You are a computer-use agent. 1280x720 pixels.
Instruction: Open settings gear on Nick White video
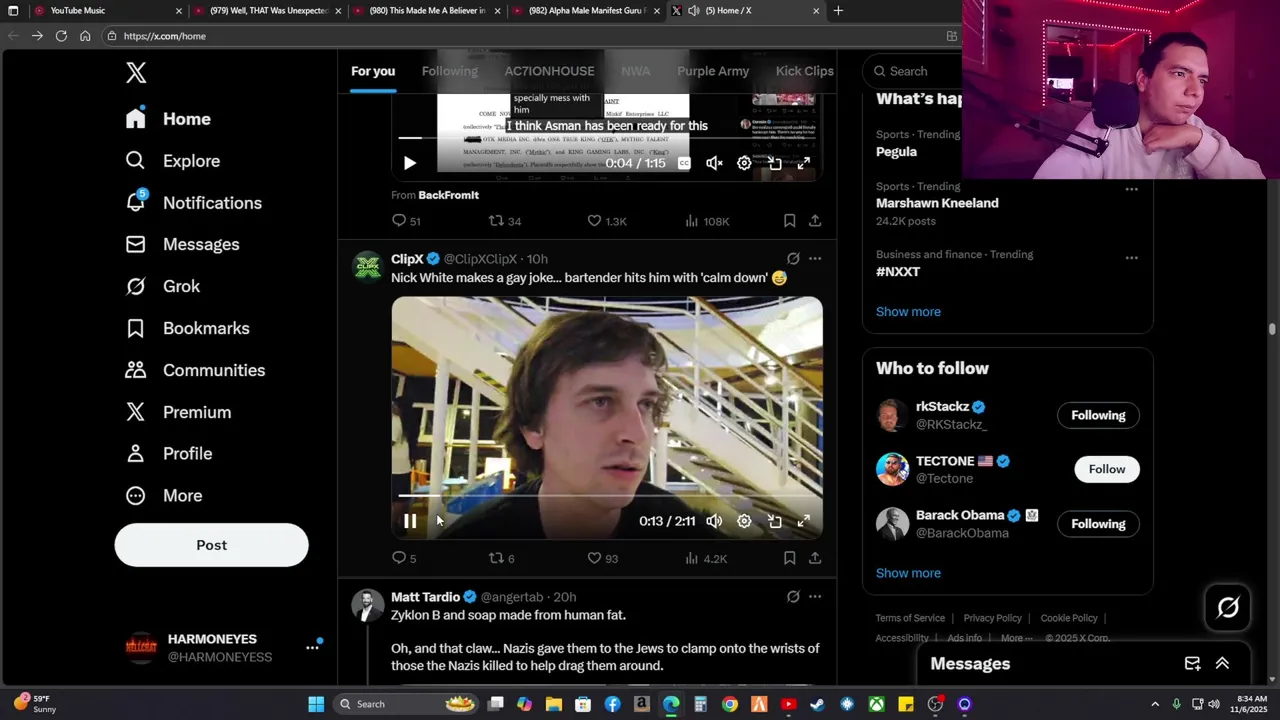(744, 521)
